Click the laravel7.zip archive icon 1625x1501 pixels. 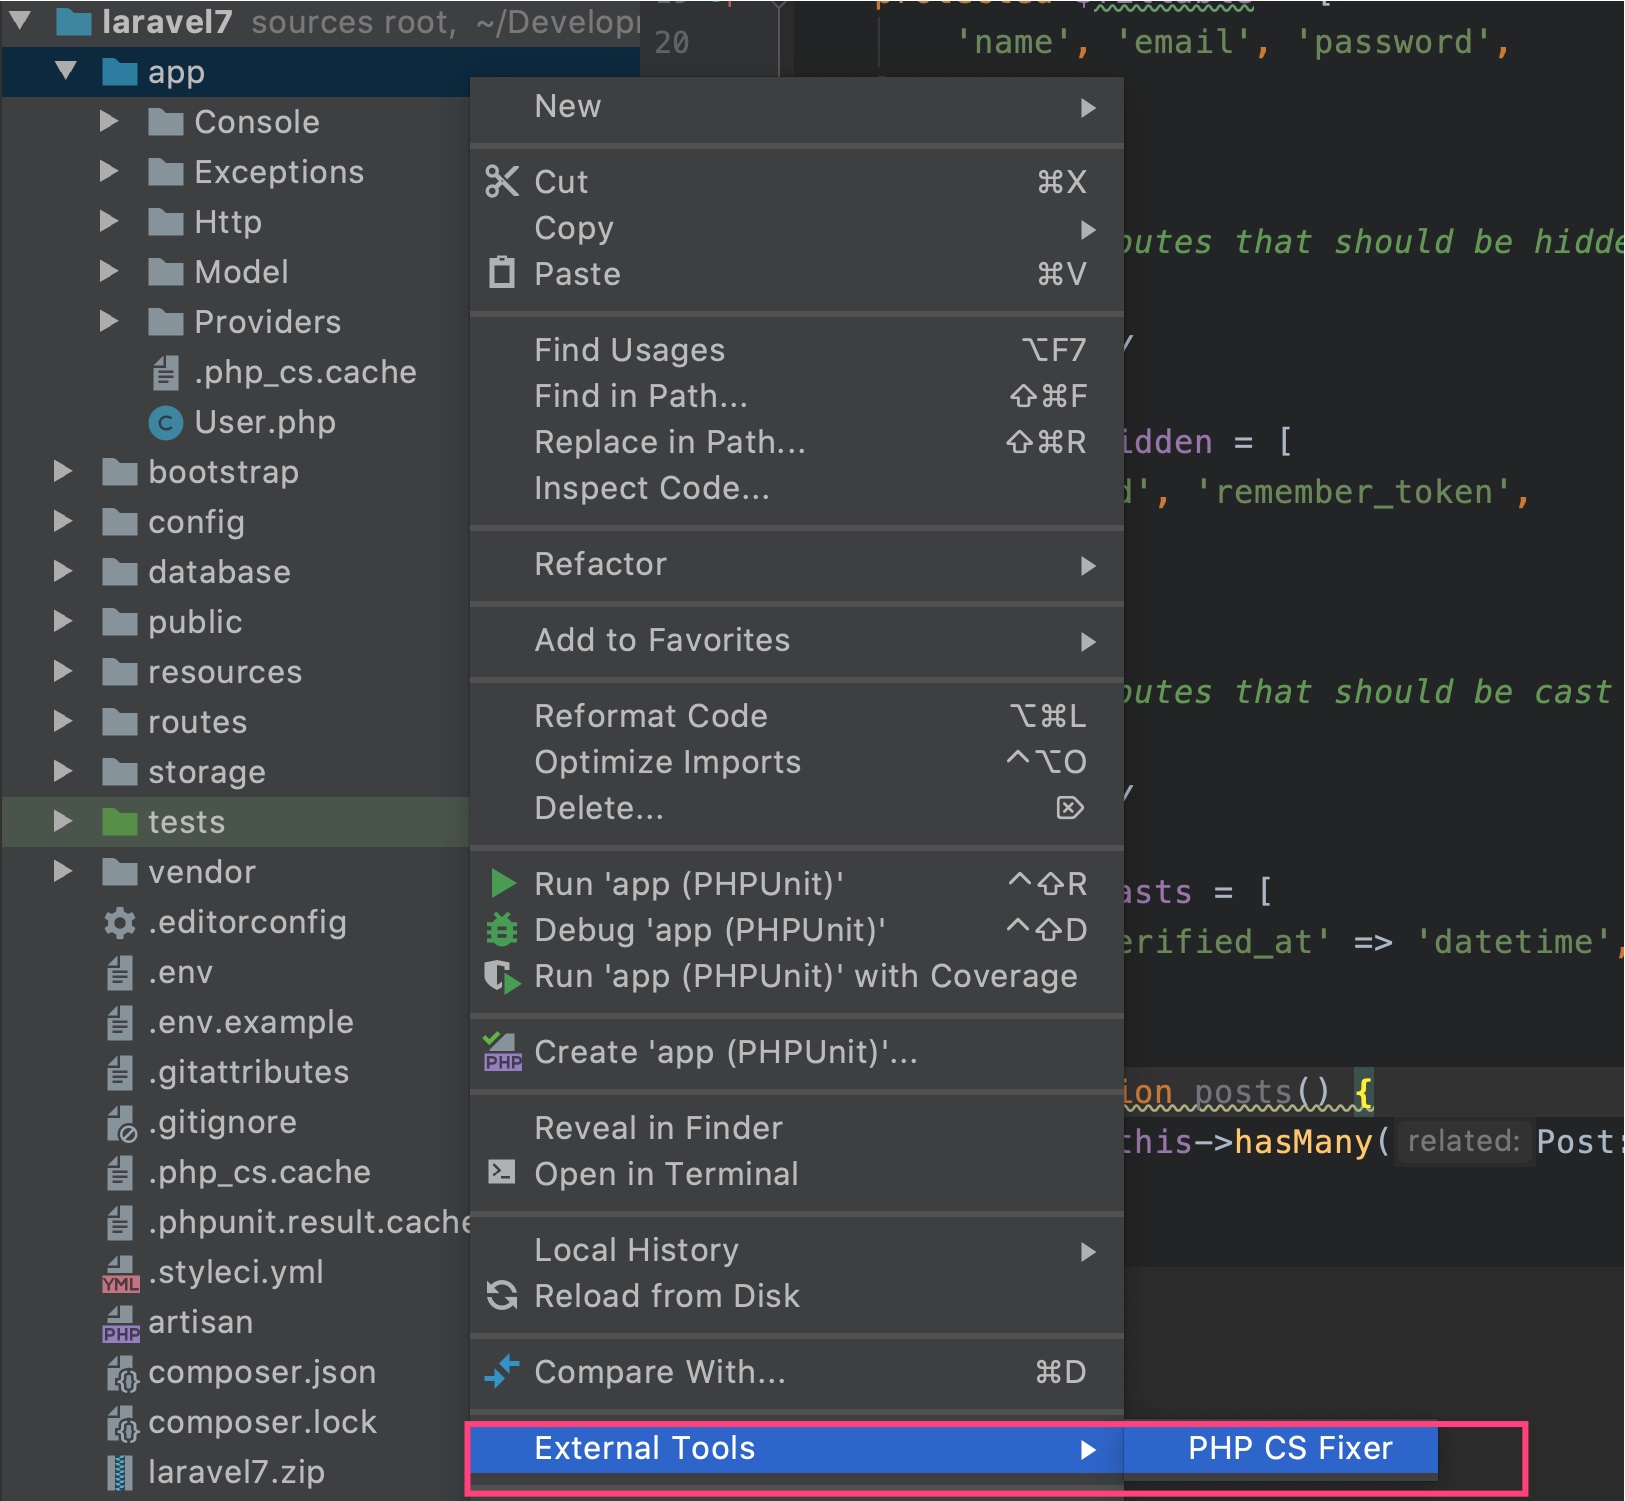[119, 1473]
